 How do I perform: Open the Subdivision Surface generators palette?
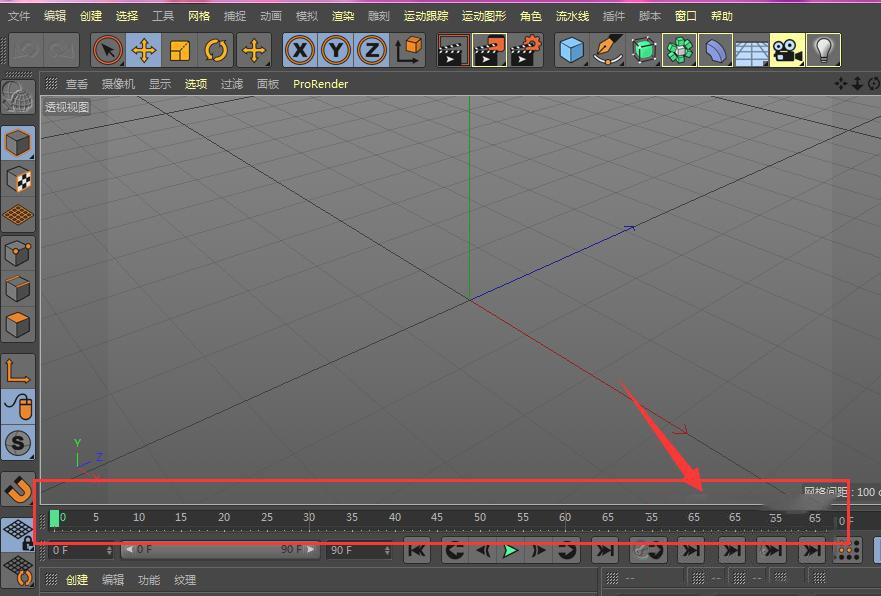[x=643, y=51]
